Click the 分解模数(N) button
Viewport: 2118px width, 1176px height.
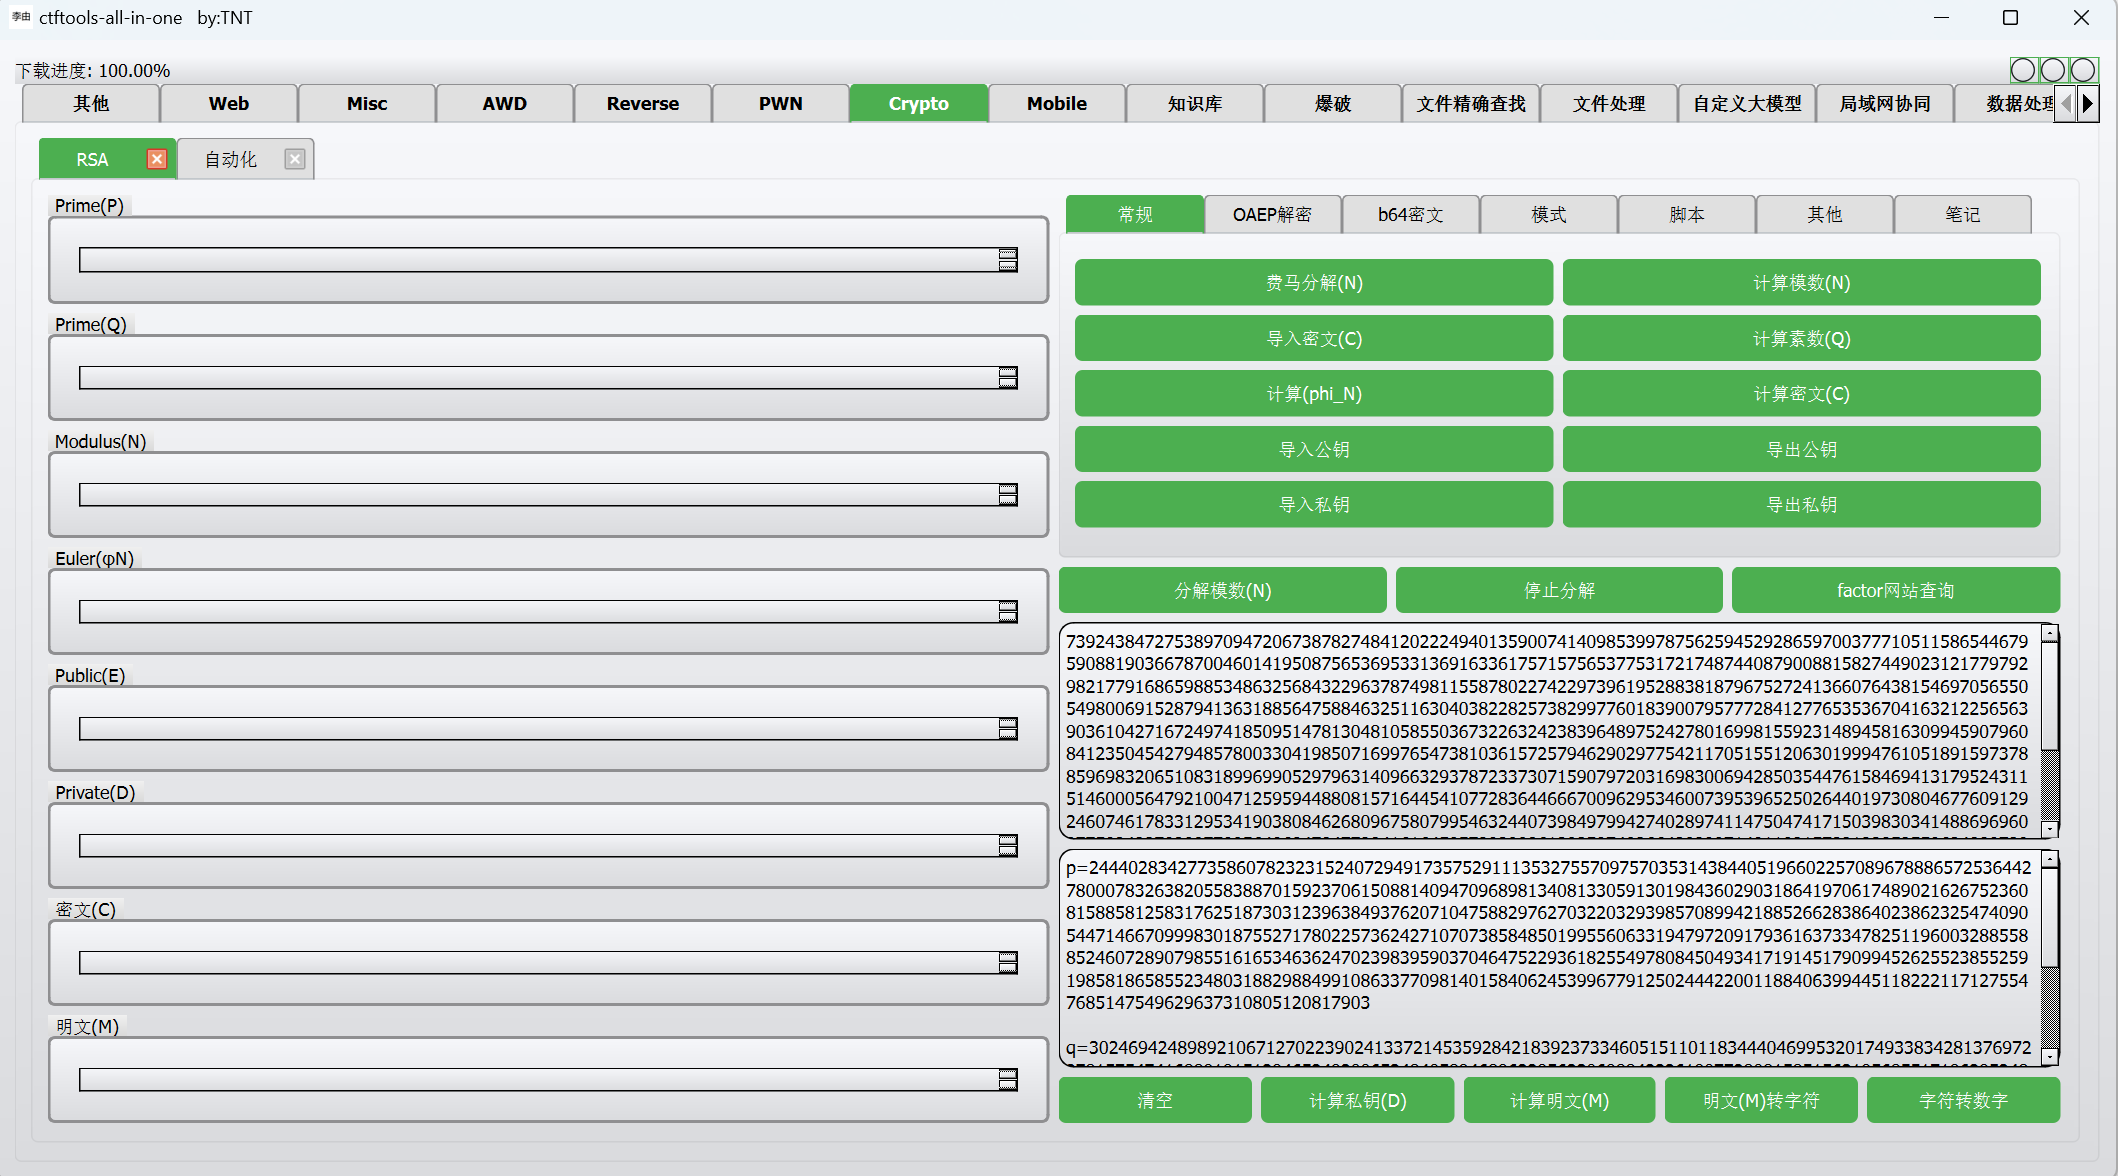coord(1223,591)
